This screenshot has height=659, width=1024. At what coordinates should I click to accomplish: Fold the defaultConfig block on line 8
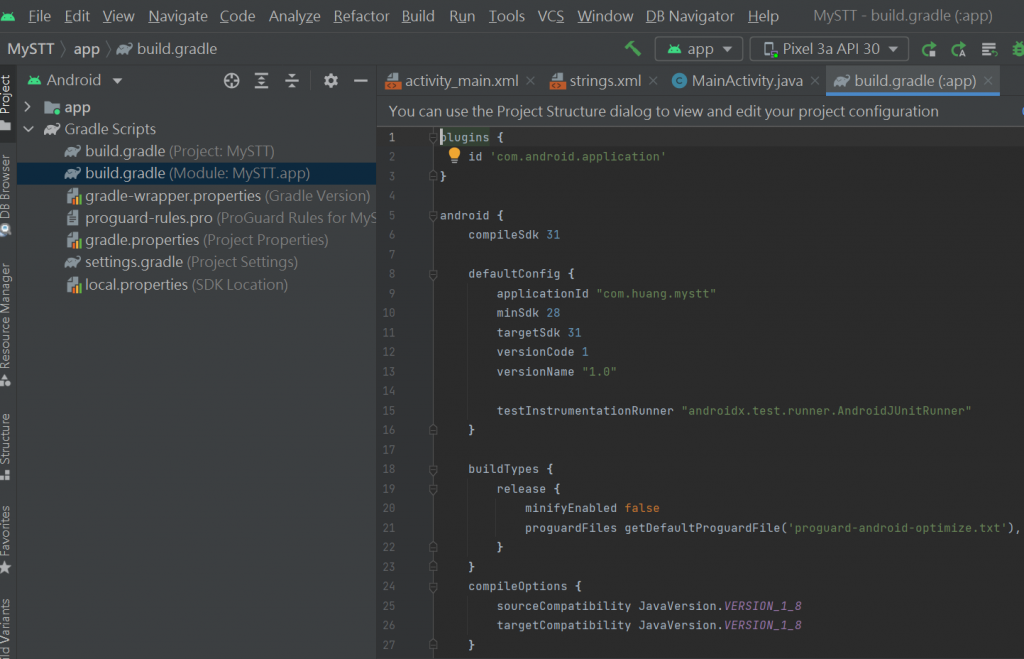coord(432,274)
